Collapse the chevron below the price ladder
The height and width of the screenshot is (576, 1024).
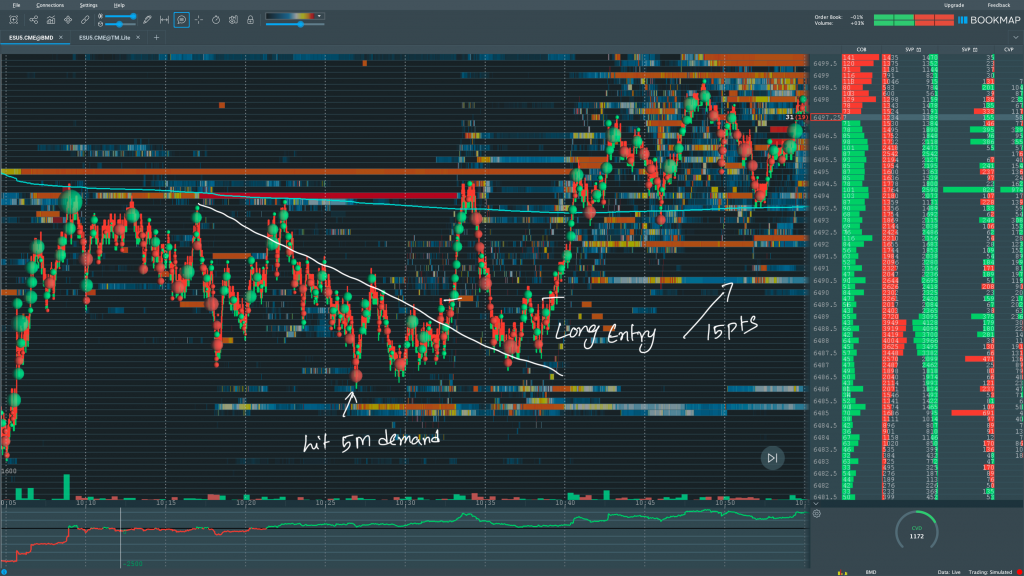coord(816,503)
